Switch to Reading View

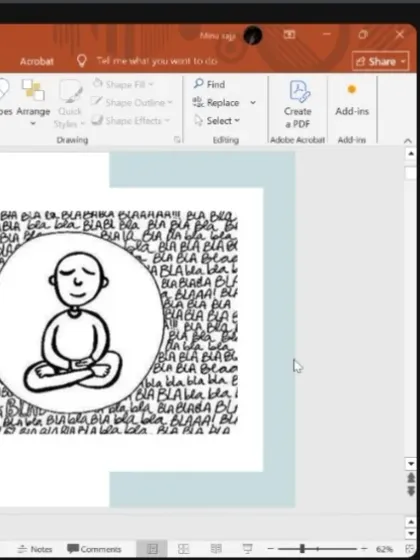[x=216, y=549]
